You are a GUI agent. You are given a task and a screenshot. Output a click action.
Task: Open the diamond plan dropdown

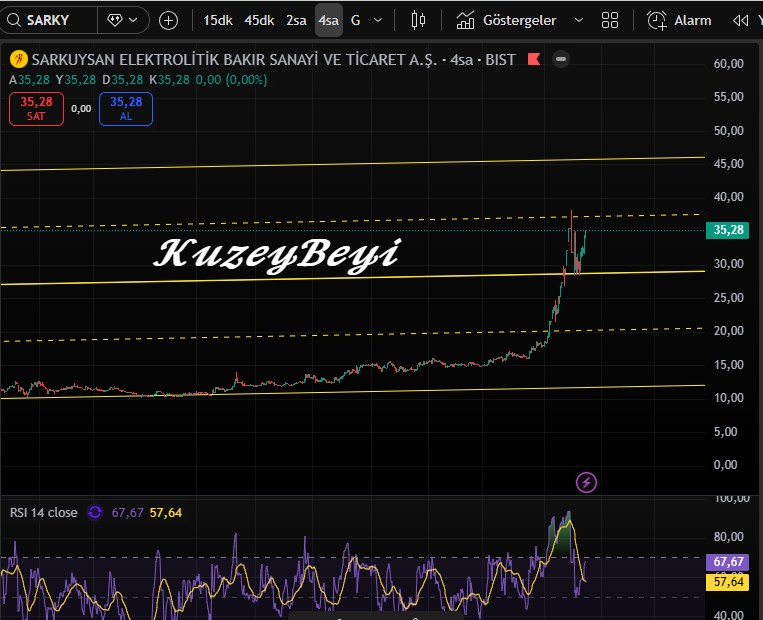point(123,20)
